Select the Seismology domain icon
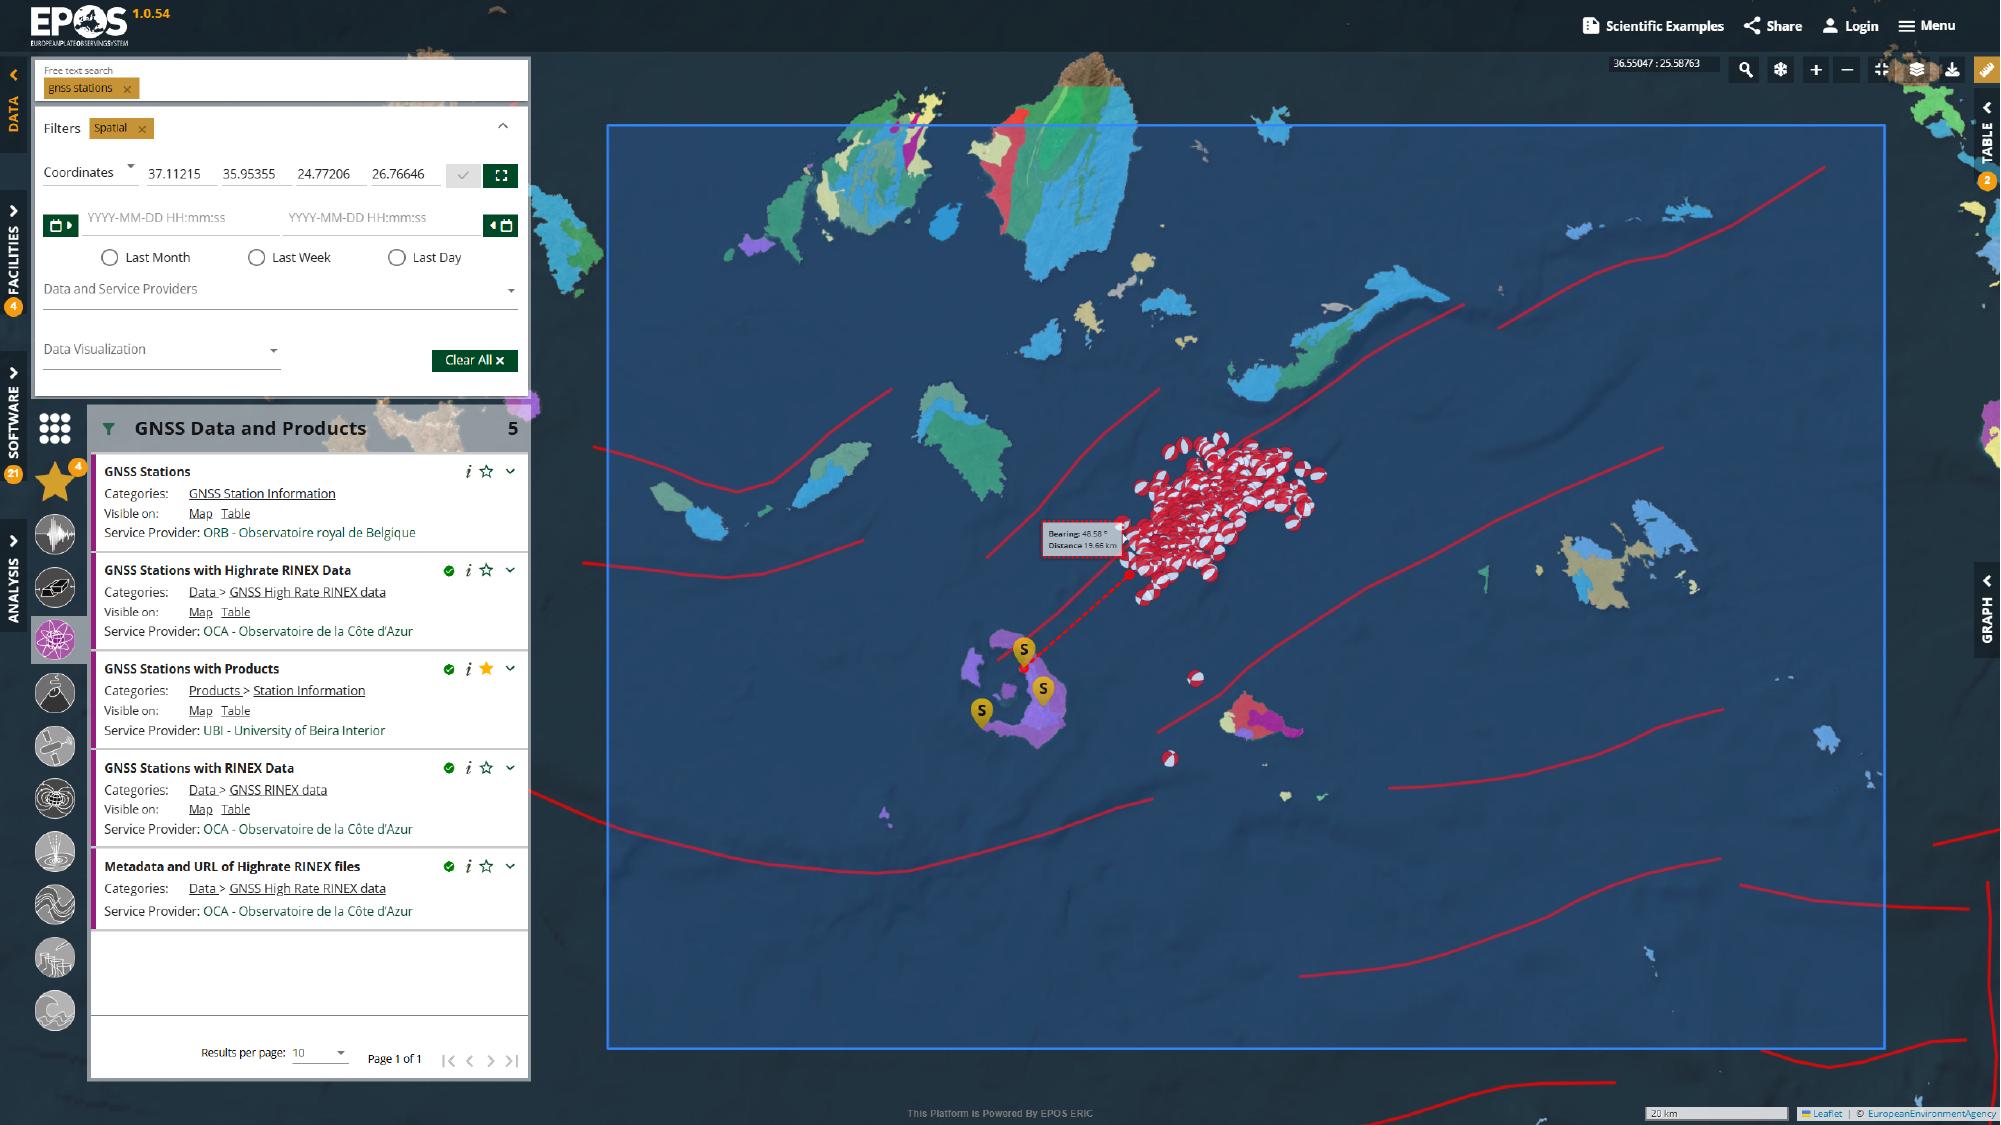Viewport: 2001px width, 1125px height. (55, 535)
